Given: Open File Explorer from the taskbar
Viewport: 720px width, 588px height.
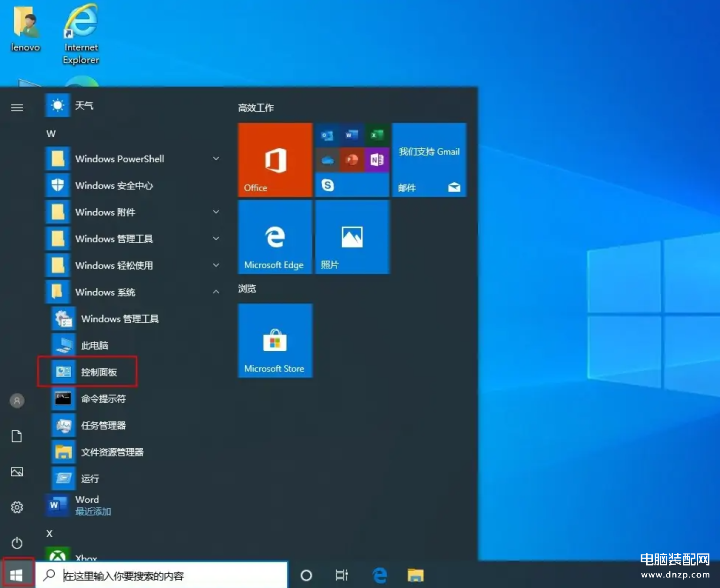Looking at the screenshot, I should 416,575.
